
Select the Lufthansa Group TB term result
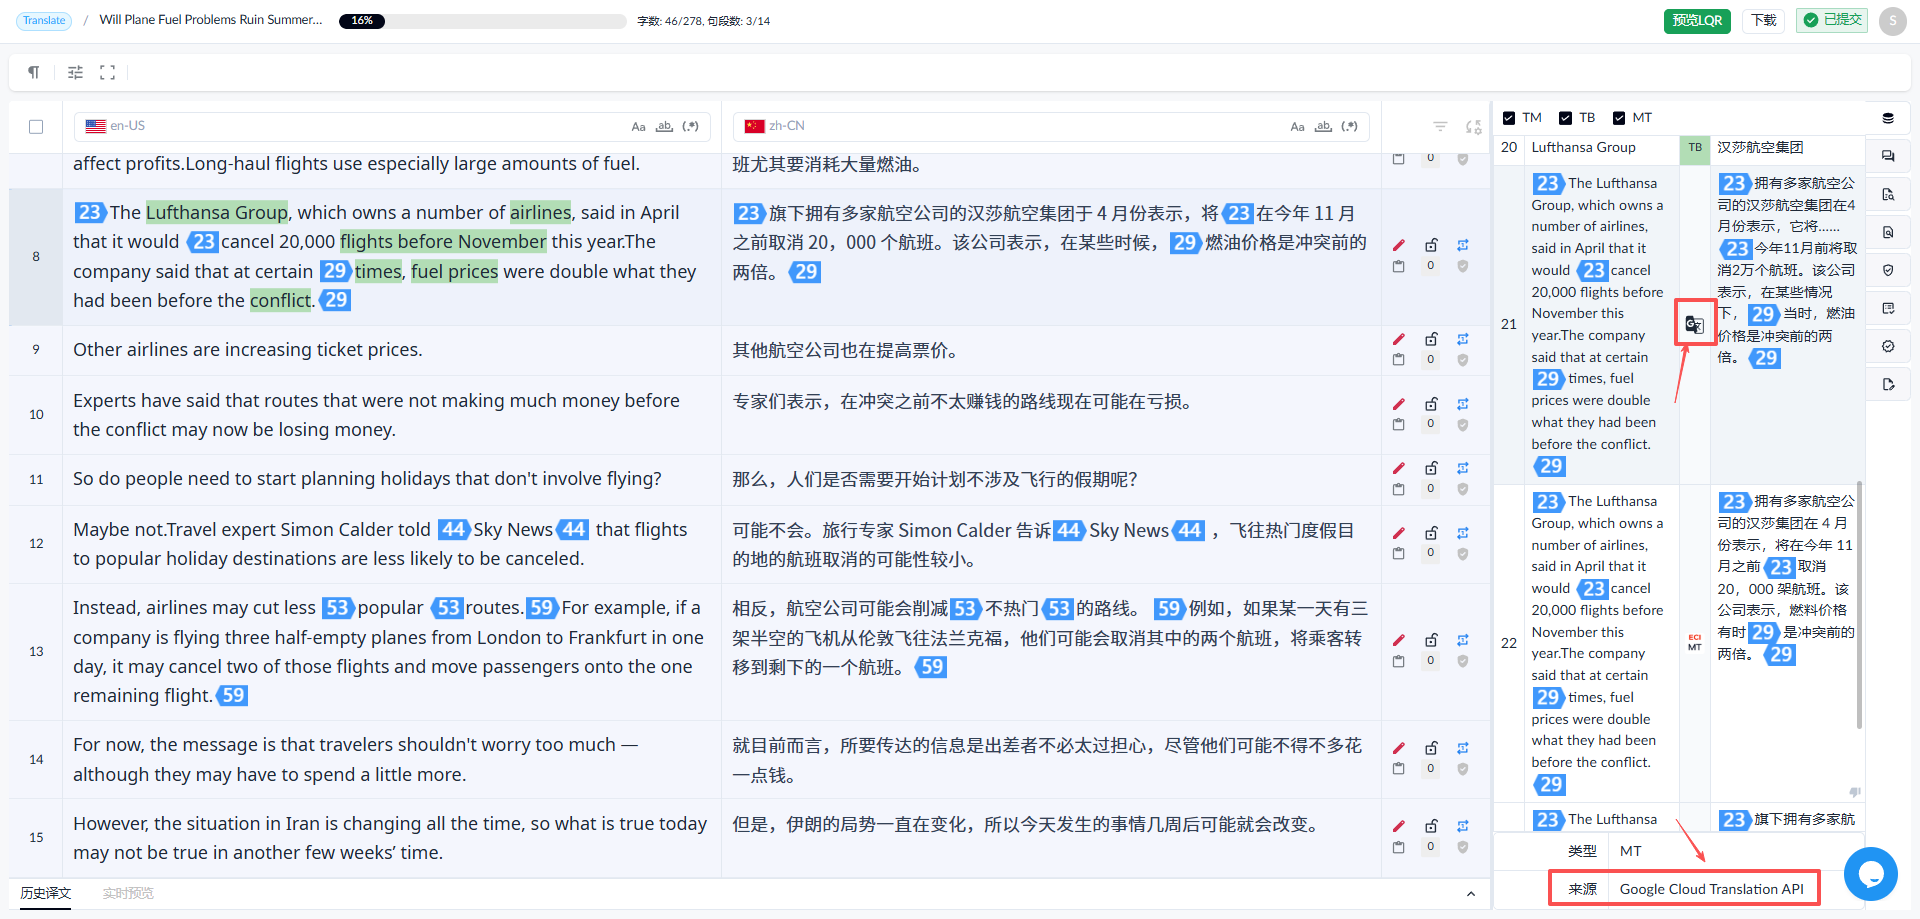(x=1679, y=148)
